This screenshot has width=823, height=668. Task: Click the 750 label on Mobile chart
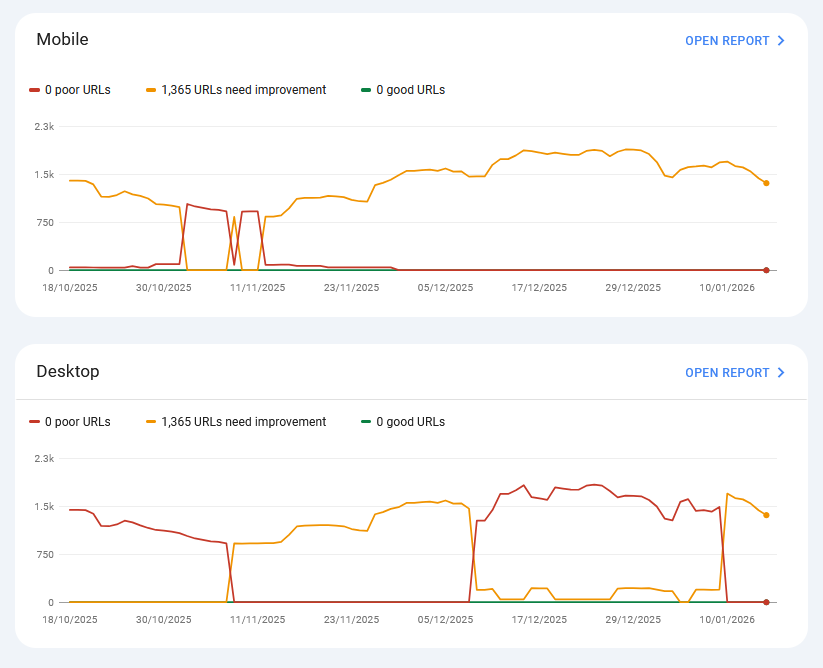[x=45, y=222]
